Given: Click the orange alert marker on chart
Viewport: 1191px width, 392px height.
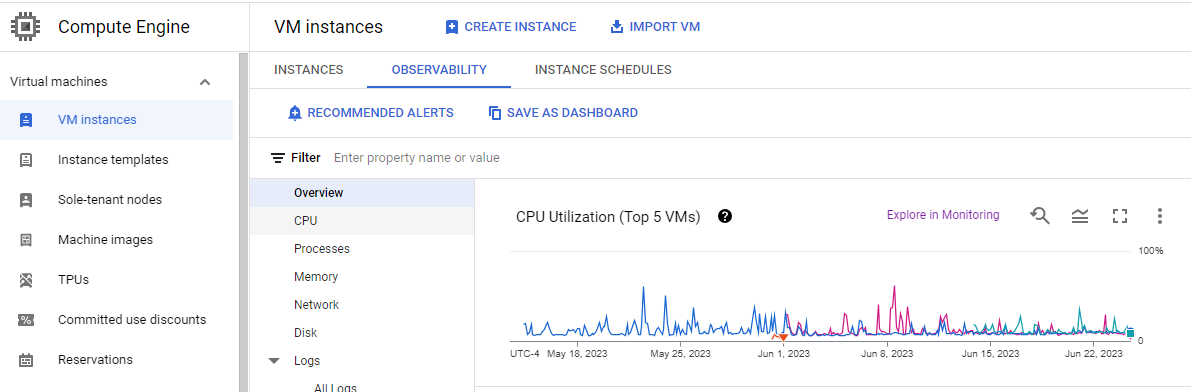Looking at the screenshot, I should tap(783, 337).
